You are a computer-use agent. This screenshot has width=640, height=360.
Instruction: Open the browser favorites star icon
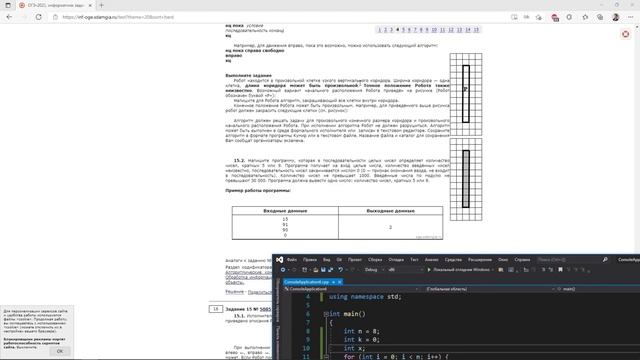(x=585, y=17)
